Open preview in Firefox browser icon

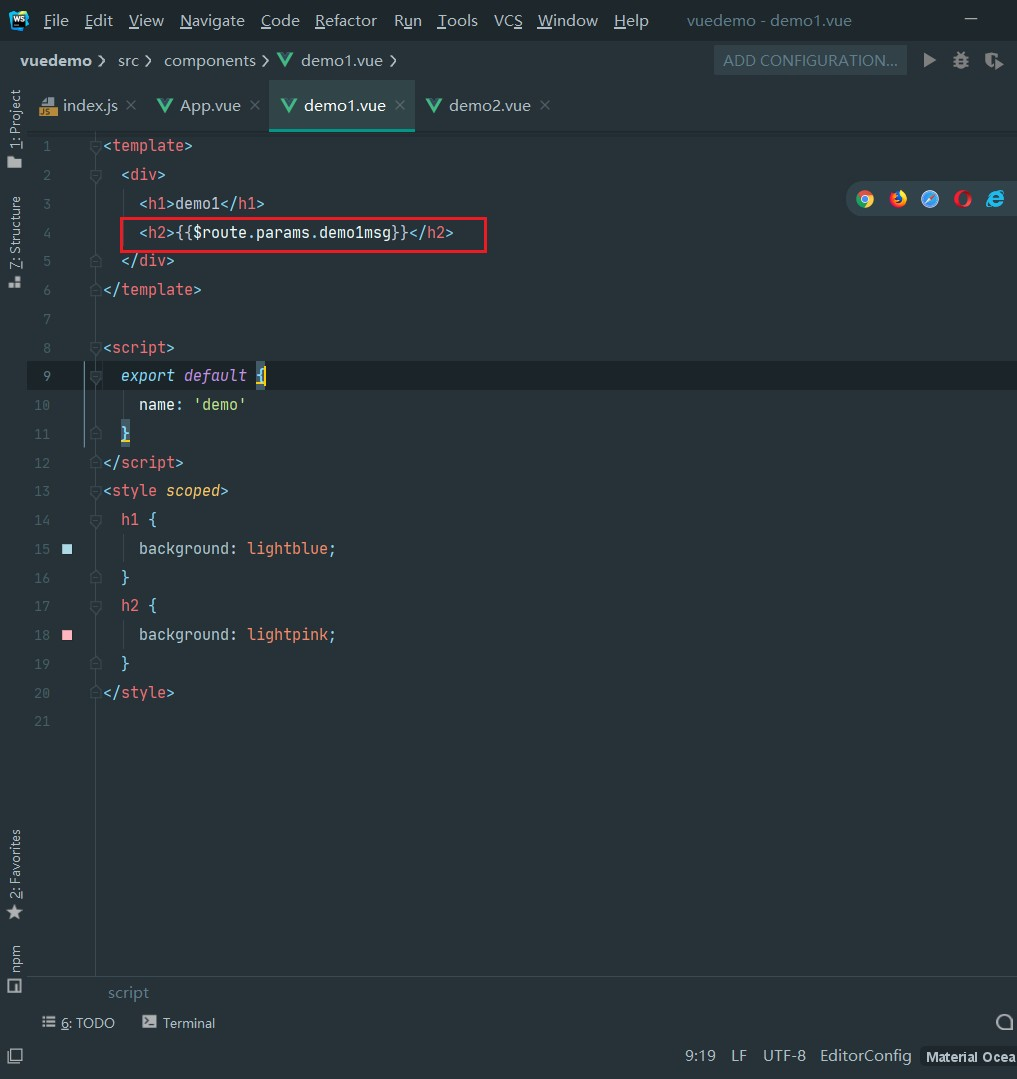pyautogui.click(x=898, y=200)
